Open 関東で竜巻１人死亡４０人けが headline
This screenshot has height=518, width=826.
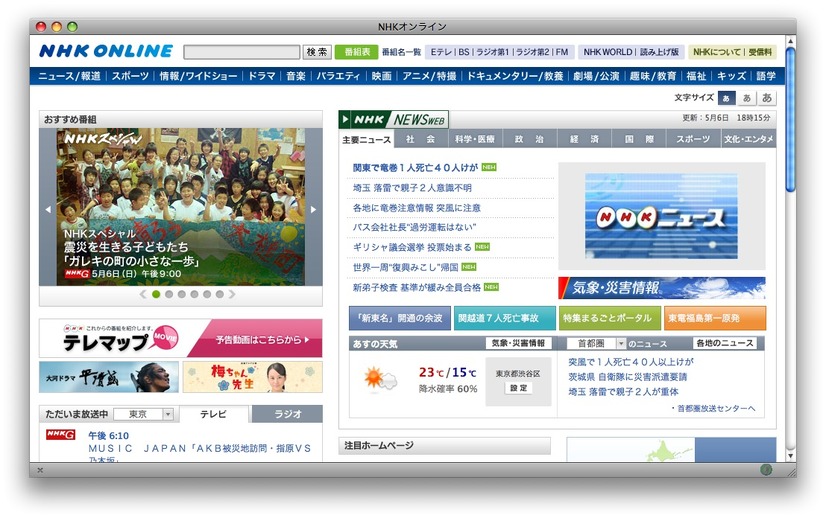click(x=415, y=168)
